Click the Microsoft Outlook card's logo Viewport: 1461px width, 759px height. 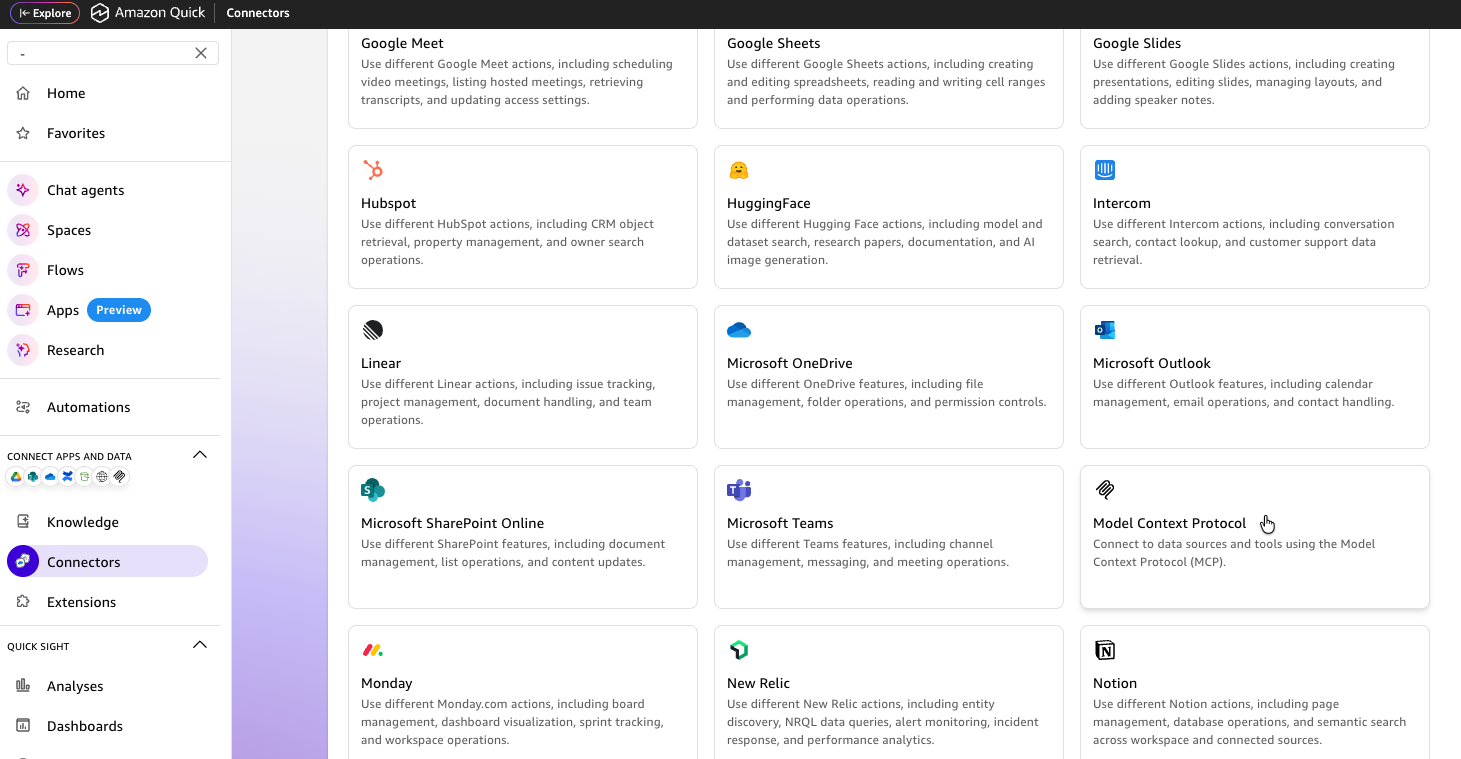pyautogui.click(x=1105, y=330)
